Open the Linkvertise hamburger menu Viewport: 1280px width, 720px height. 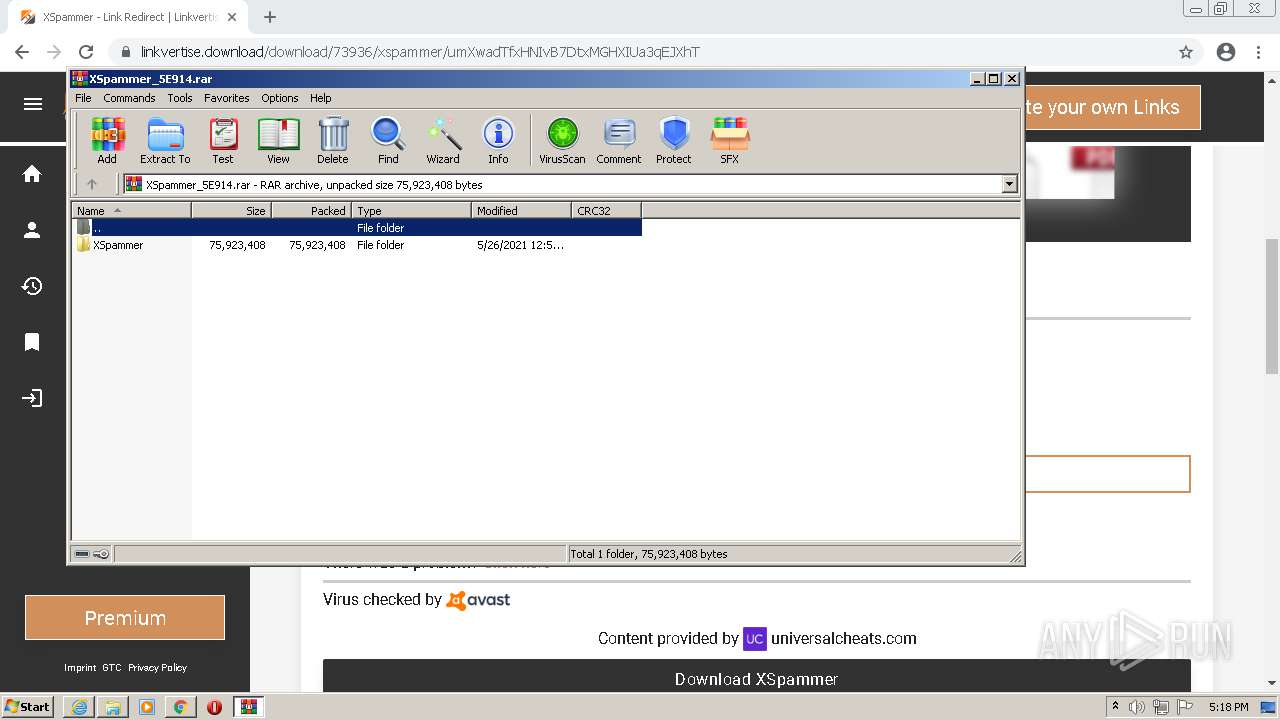[x=33, y=104]
